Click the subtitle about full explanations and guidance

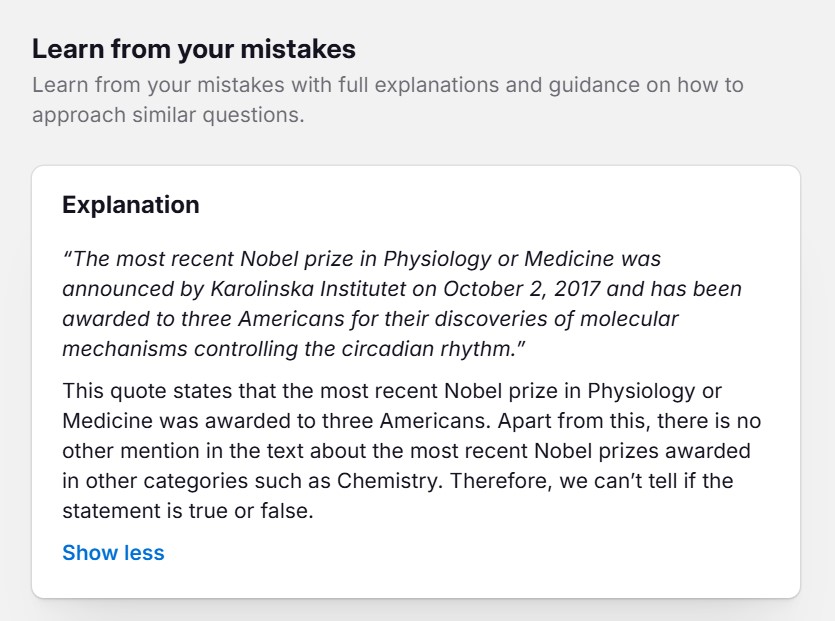(387, 84)
